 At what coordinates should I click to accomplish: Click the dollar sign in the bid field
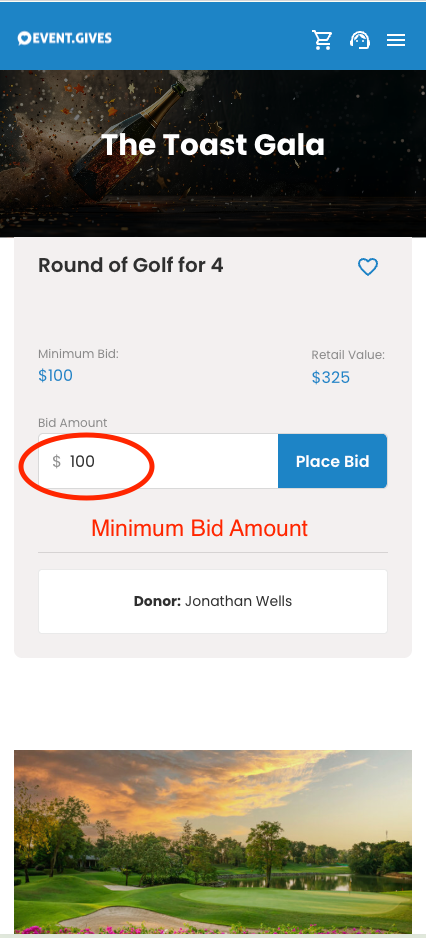tap(56, 461)
